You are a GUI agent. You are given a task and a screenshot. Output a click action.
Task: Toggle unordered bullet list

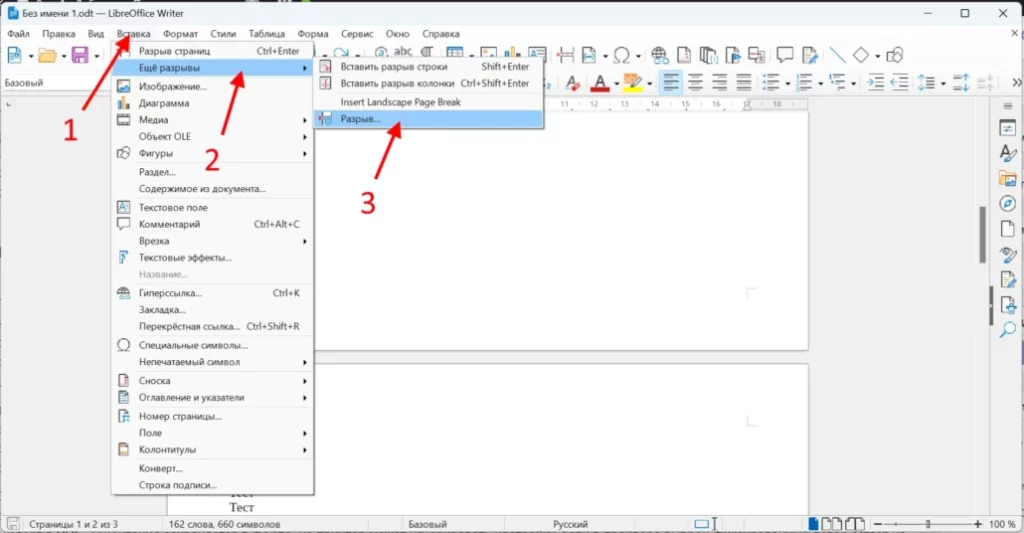click(771, 82)
